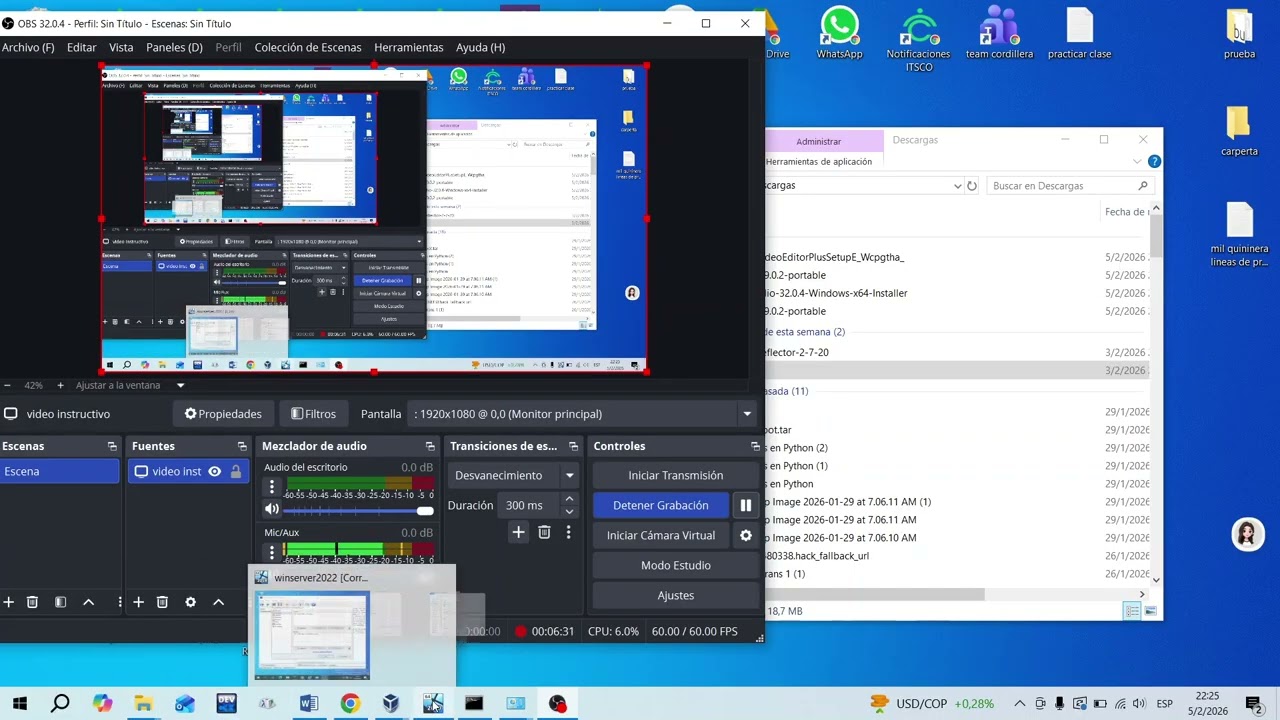This screenshot has width=1280, height=720.
Task: Open scene filters icon in Escenas toolbar
Action: [60, 602]
